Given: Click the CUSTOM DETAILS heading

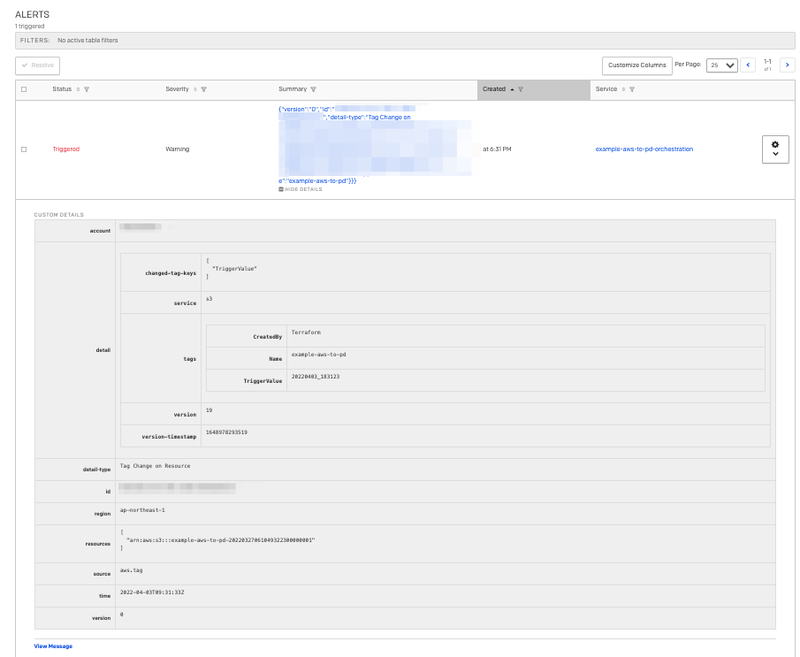Looking at the screenshot, I should tap(59, 215).
